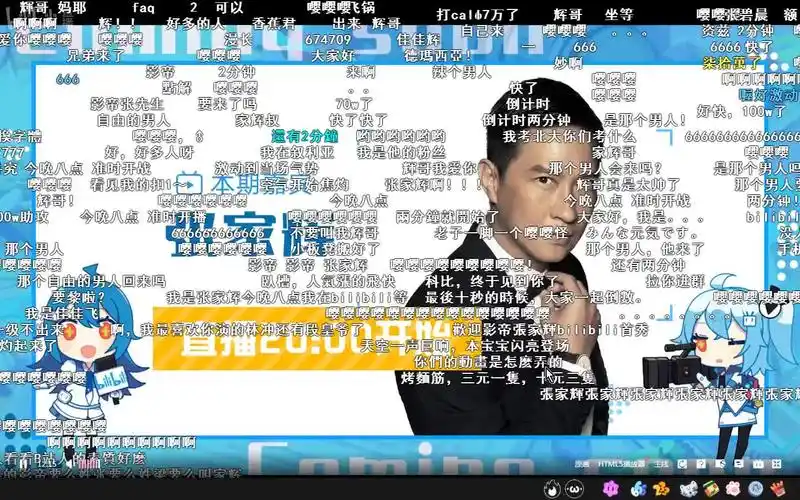Open the HTML5播放器 player selector

coord(620,464)
